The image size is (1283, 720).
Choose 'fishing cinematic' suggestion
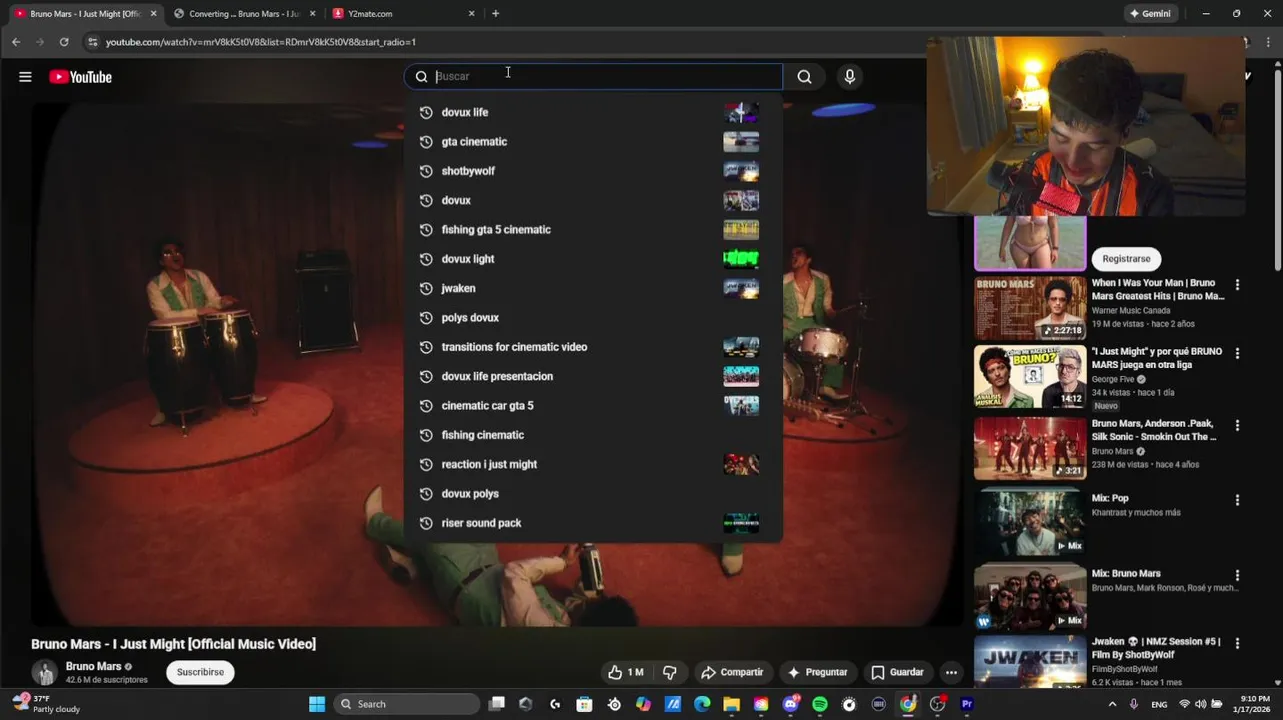tap(593, 435)
